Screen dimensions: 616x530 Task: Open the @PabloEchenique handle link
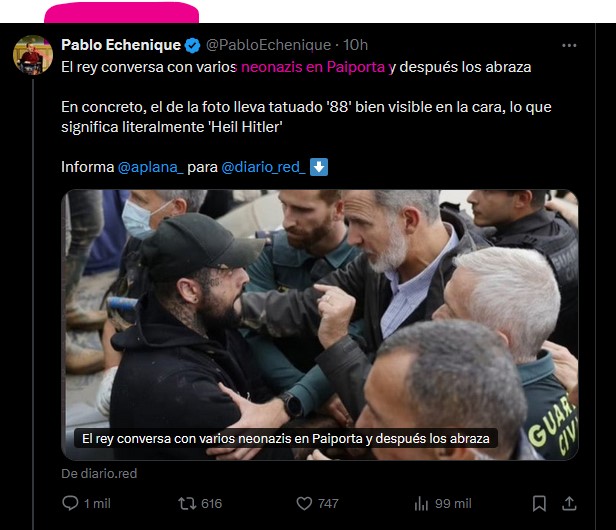268,45
